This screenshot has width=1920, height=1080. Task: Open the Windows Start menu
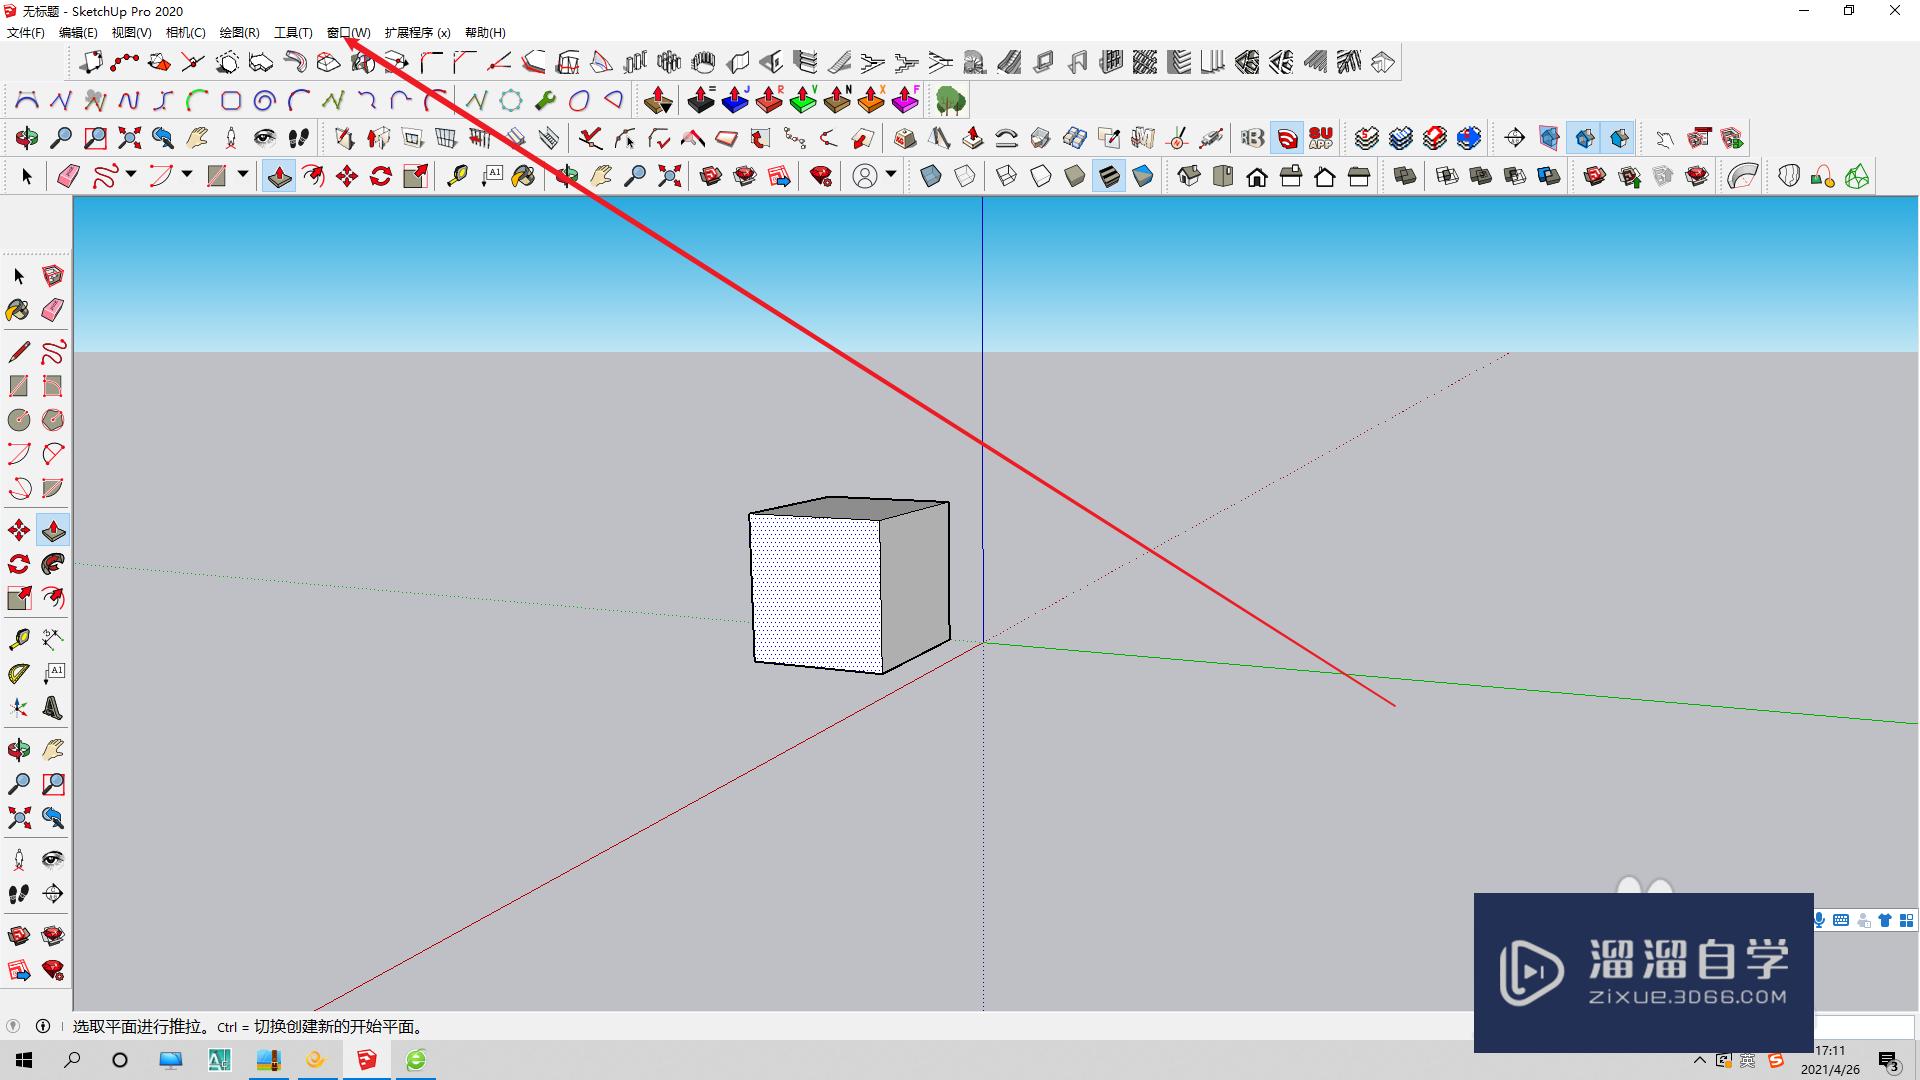[24, 1060]
